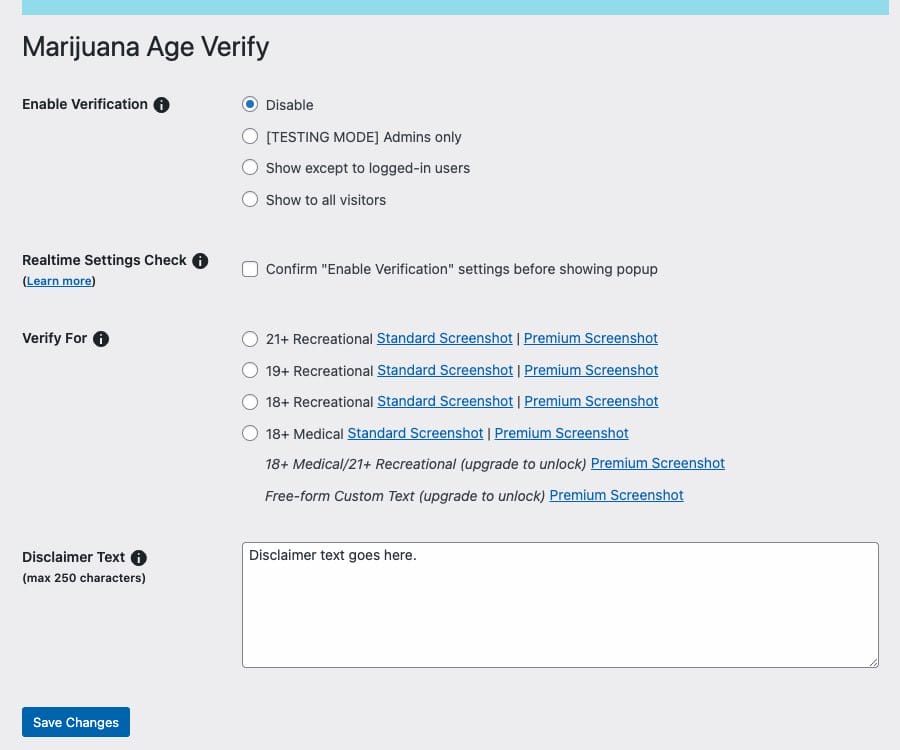
Task: Open Standard Screenshot for 21+ Recreational
Action: [444, 339]
